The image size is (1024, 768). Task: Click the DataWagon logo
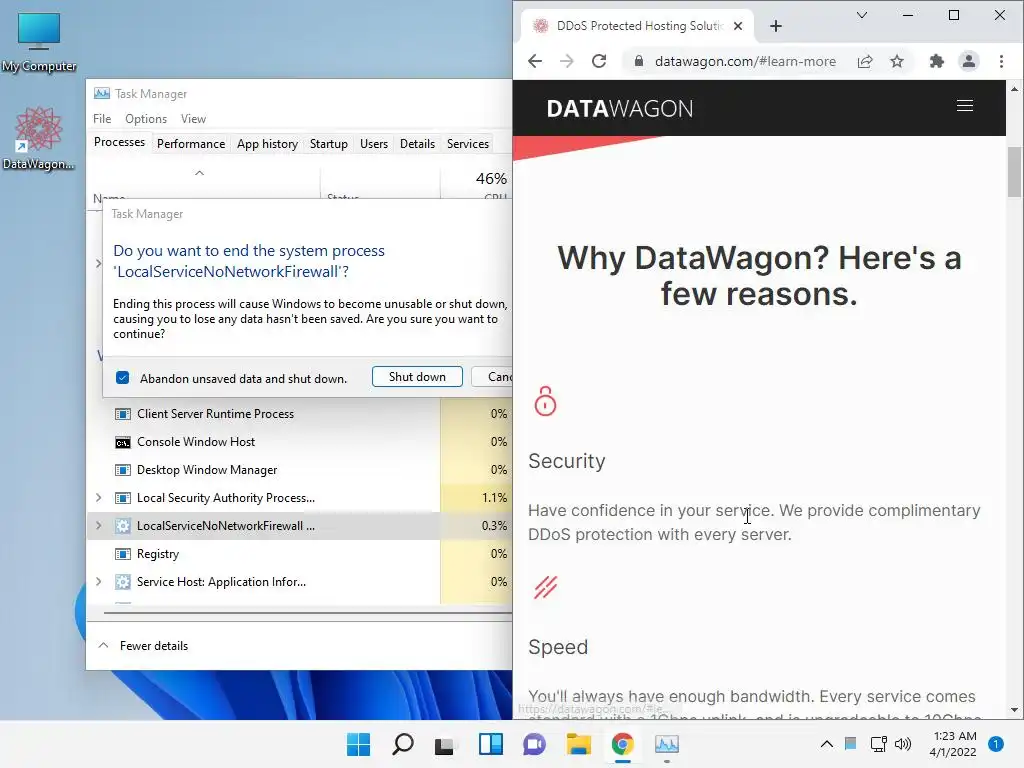(619, 108)
